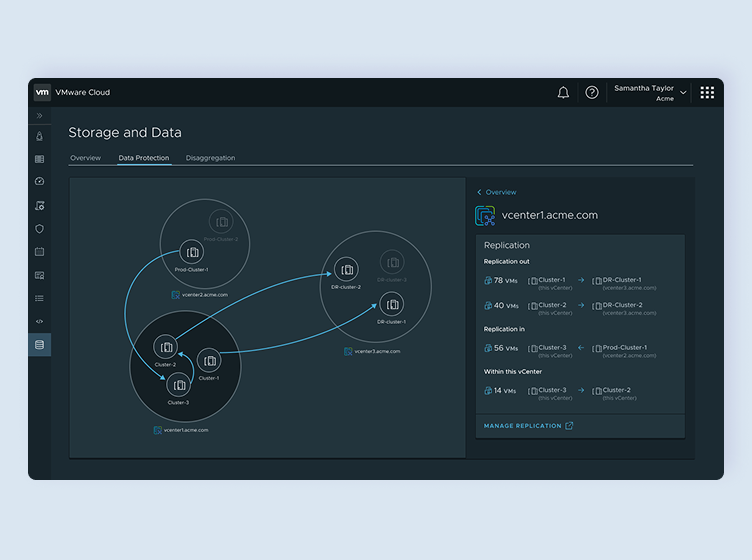
Task: Click the 40 VMs replication entry
Action: coord(502,305)
